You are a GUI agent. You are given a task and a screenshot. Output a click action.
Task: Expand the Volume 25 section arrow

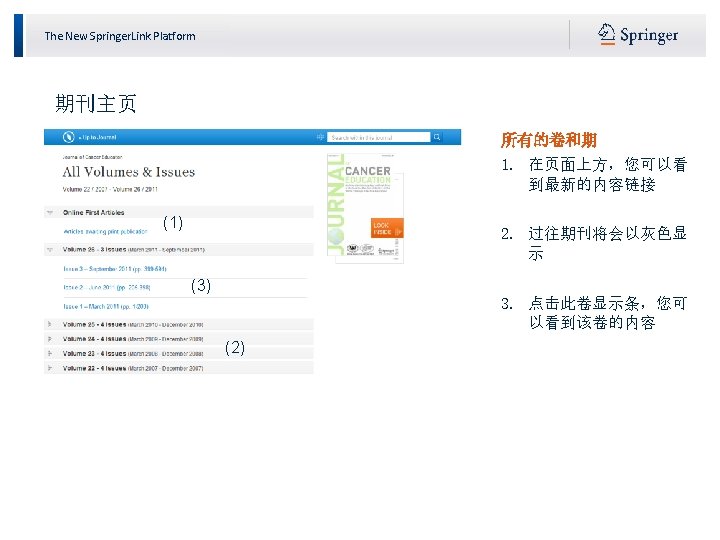tap(50, 324)
